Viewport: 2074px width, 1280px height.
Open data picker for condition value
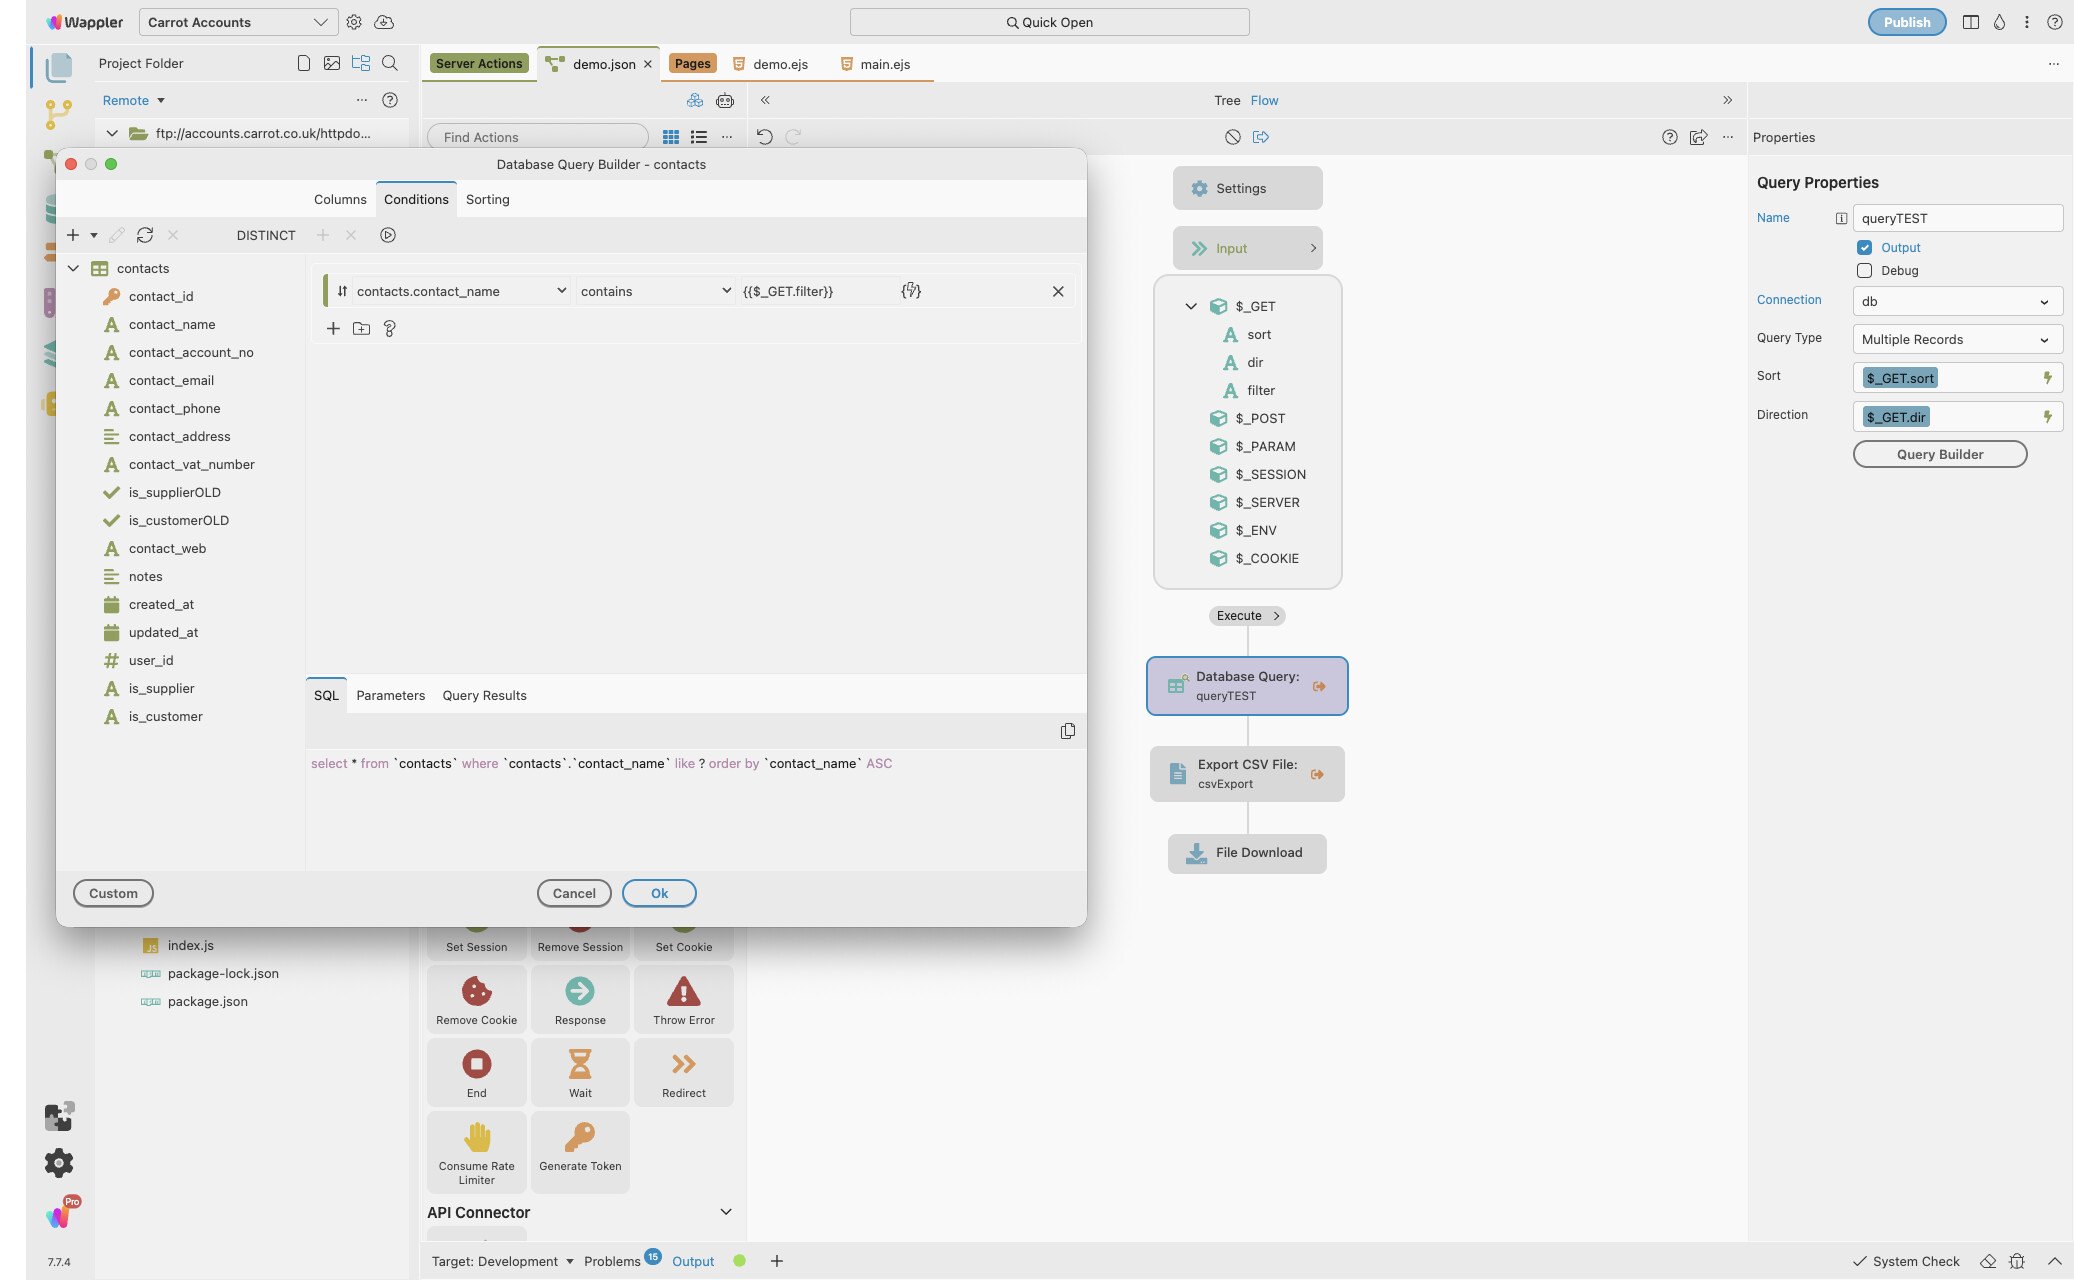coord(910,291)
